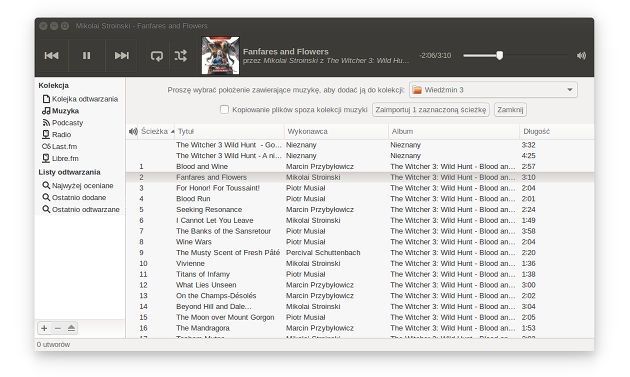Sort by the Album column header

454,131
